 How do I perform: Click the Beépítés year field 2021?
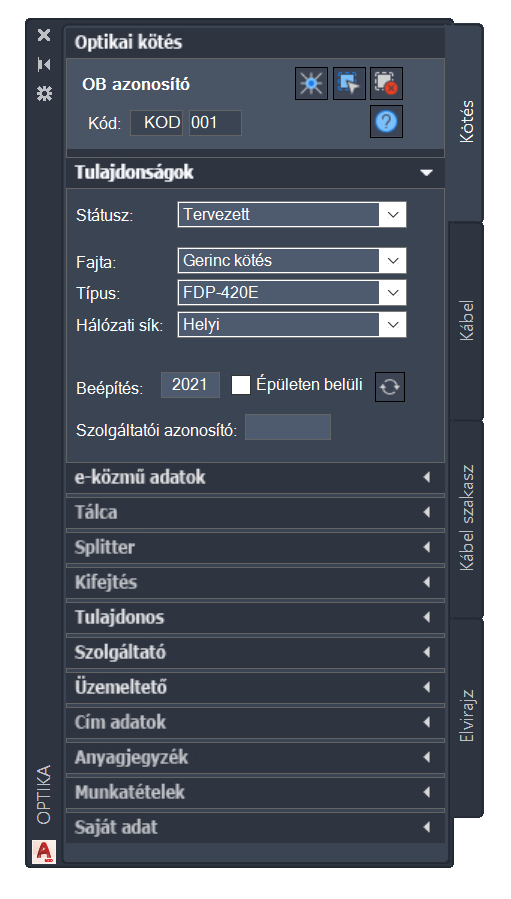[x=190, y=385]
